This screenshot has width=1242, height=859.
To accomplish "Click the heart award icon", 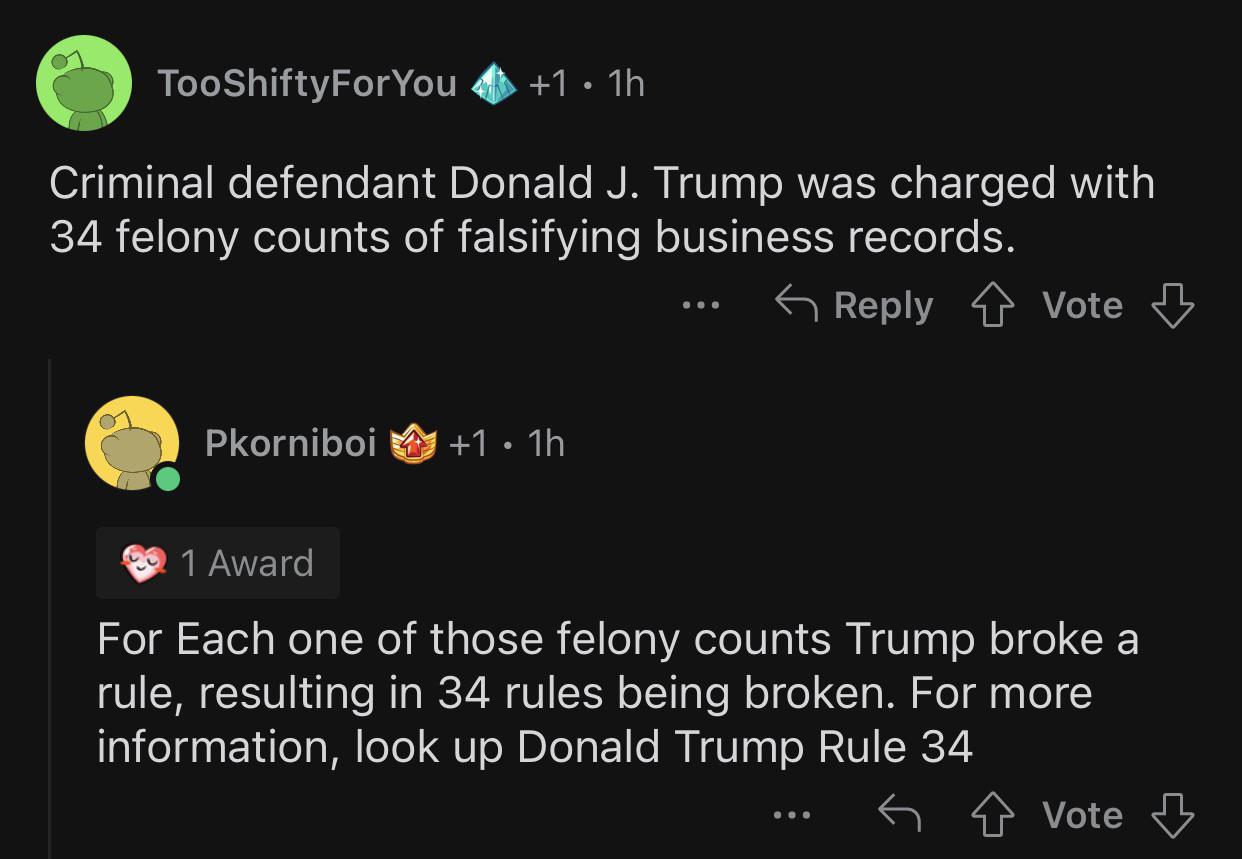I will [x=145, y=563].
